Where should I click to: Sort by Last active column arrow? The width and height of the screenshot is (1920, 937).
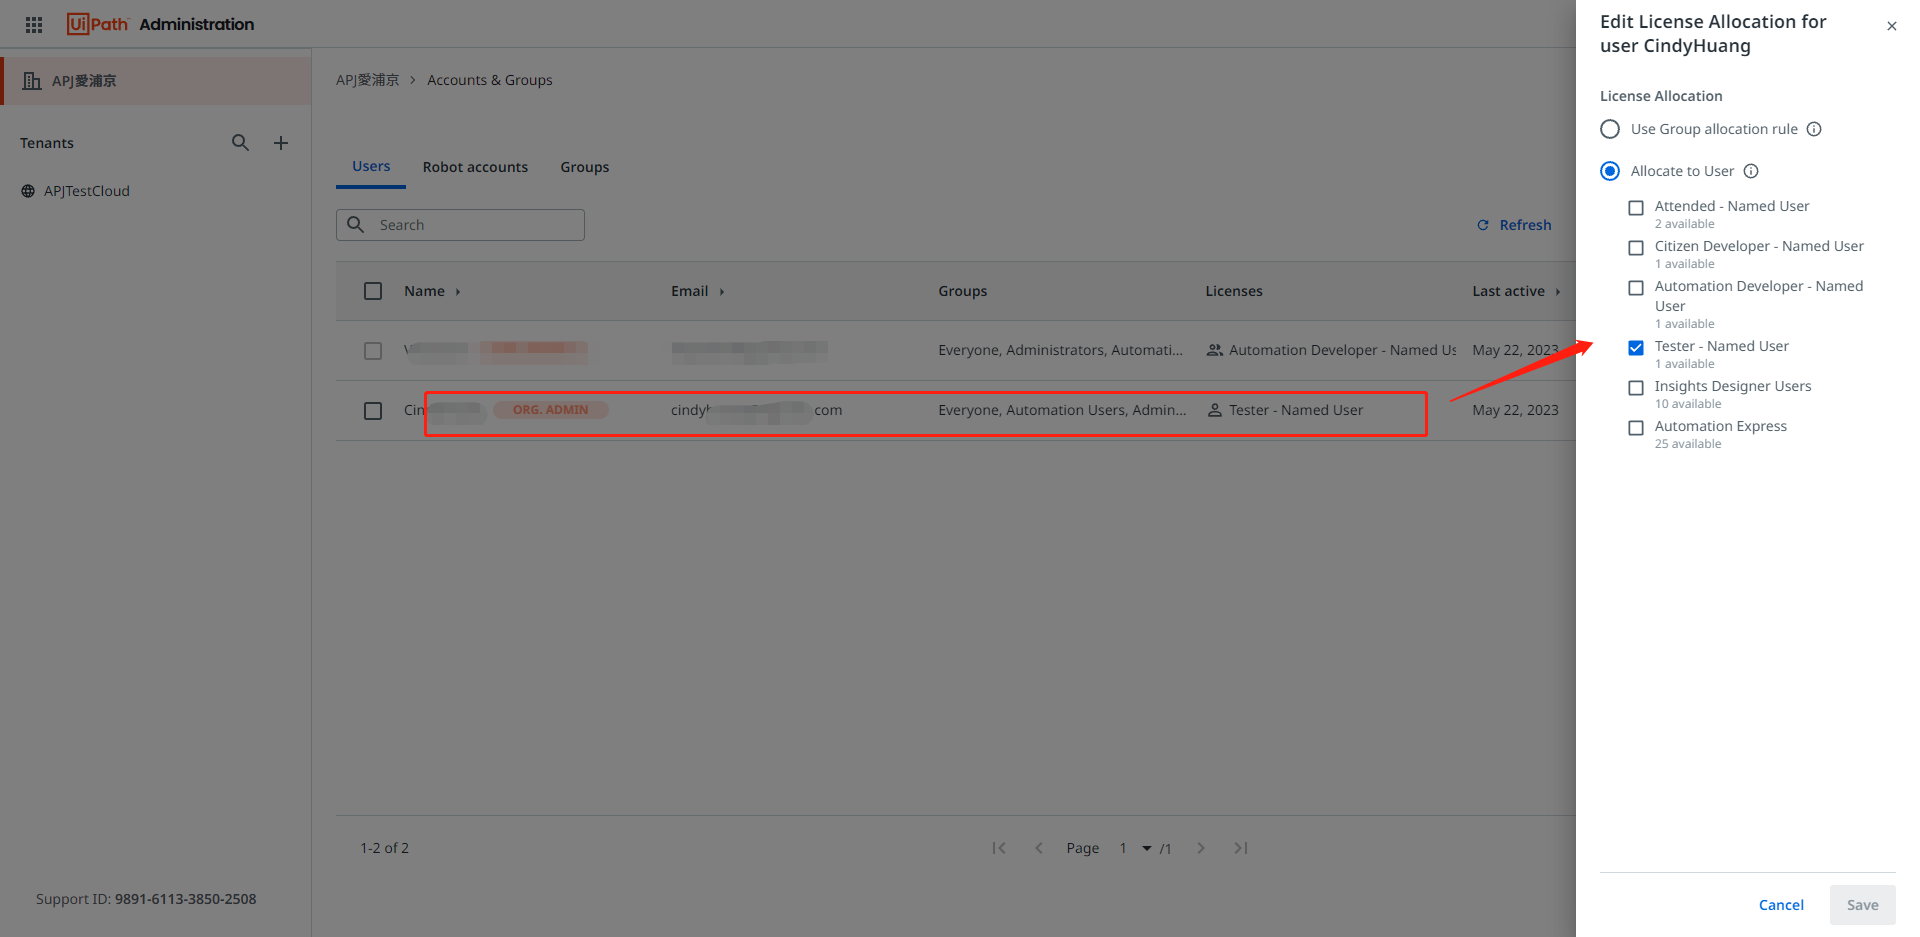pyautogui.click(x=1558, y=292)
